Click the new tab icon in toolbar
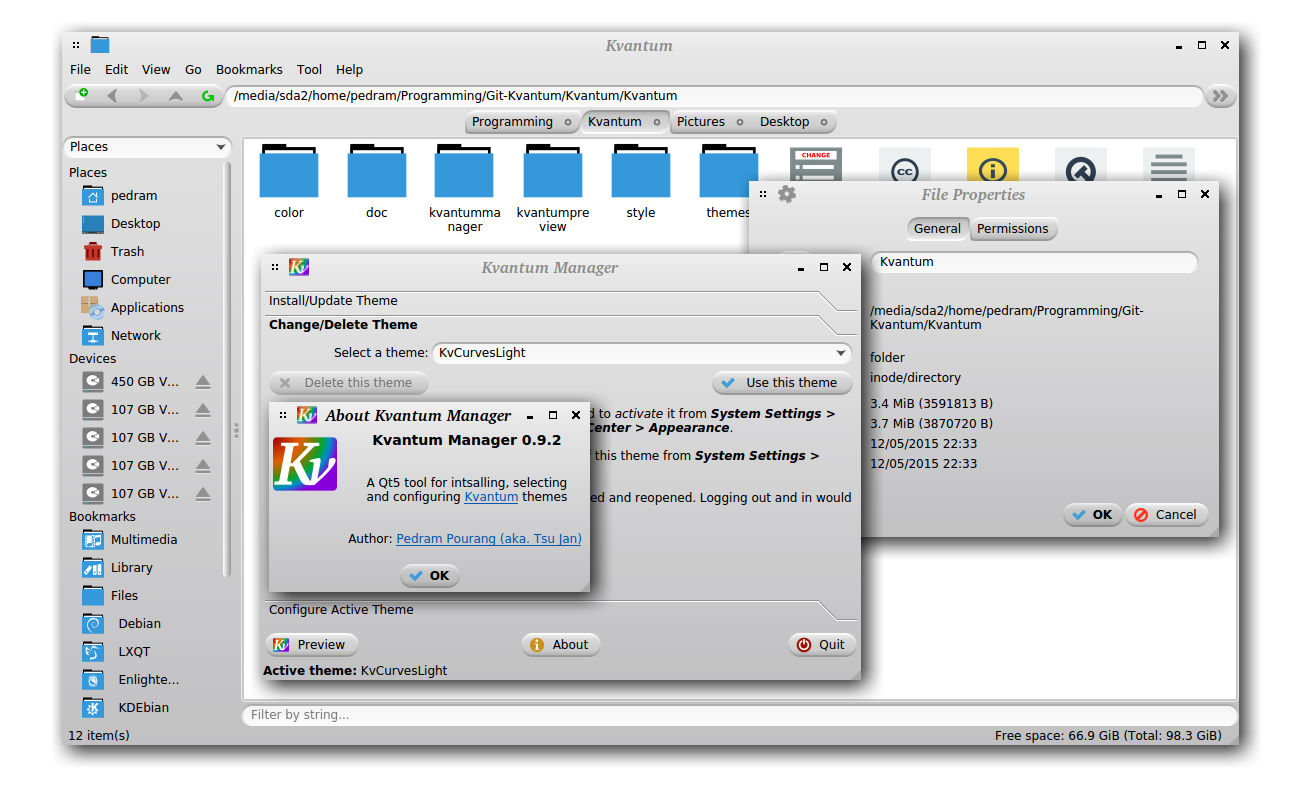The image size is (1300, 800). coord(80,95)
